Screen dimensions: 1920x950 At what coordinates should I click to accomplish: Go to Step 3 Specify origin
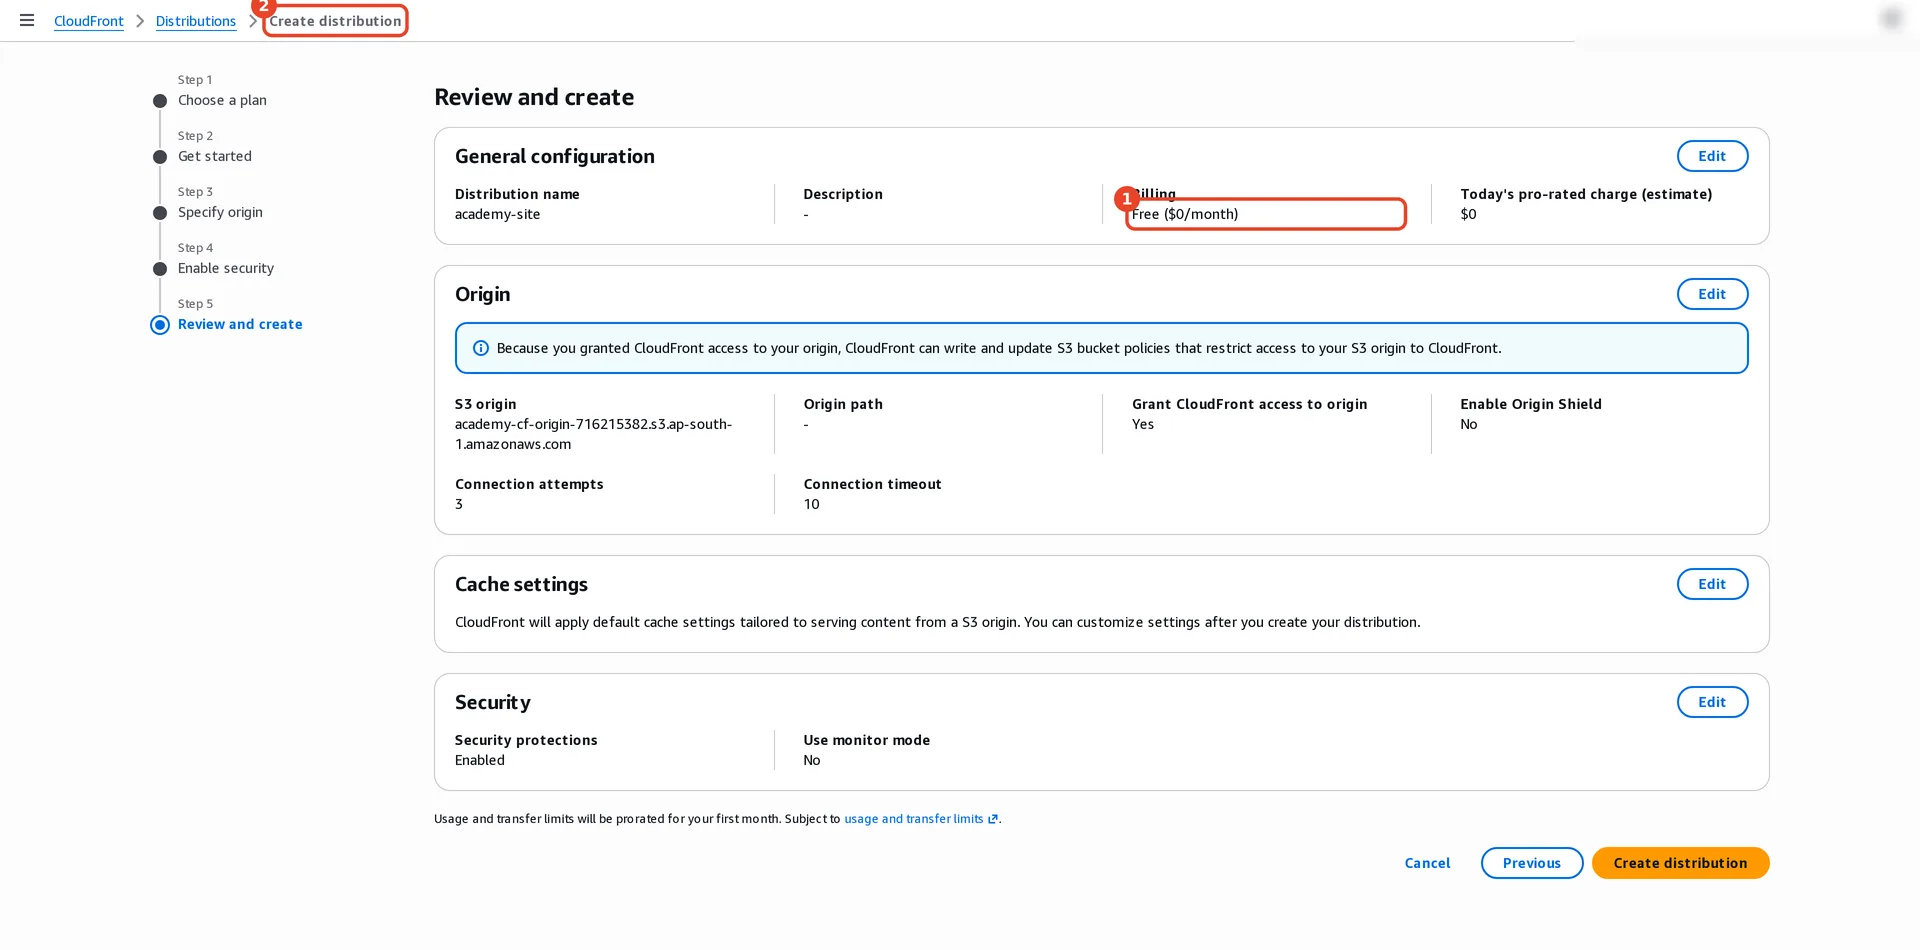[220, 212]
